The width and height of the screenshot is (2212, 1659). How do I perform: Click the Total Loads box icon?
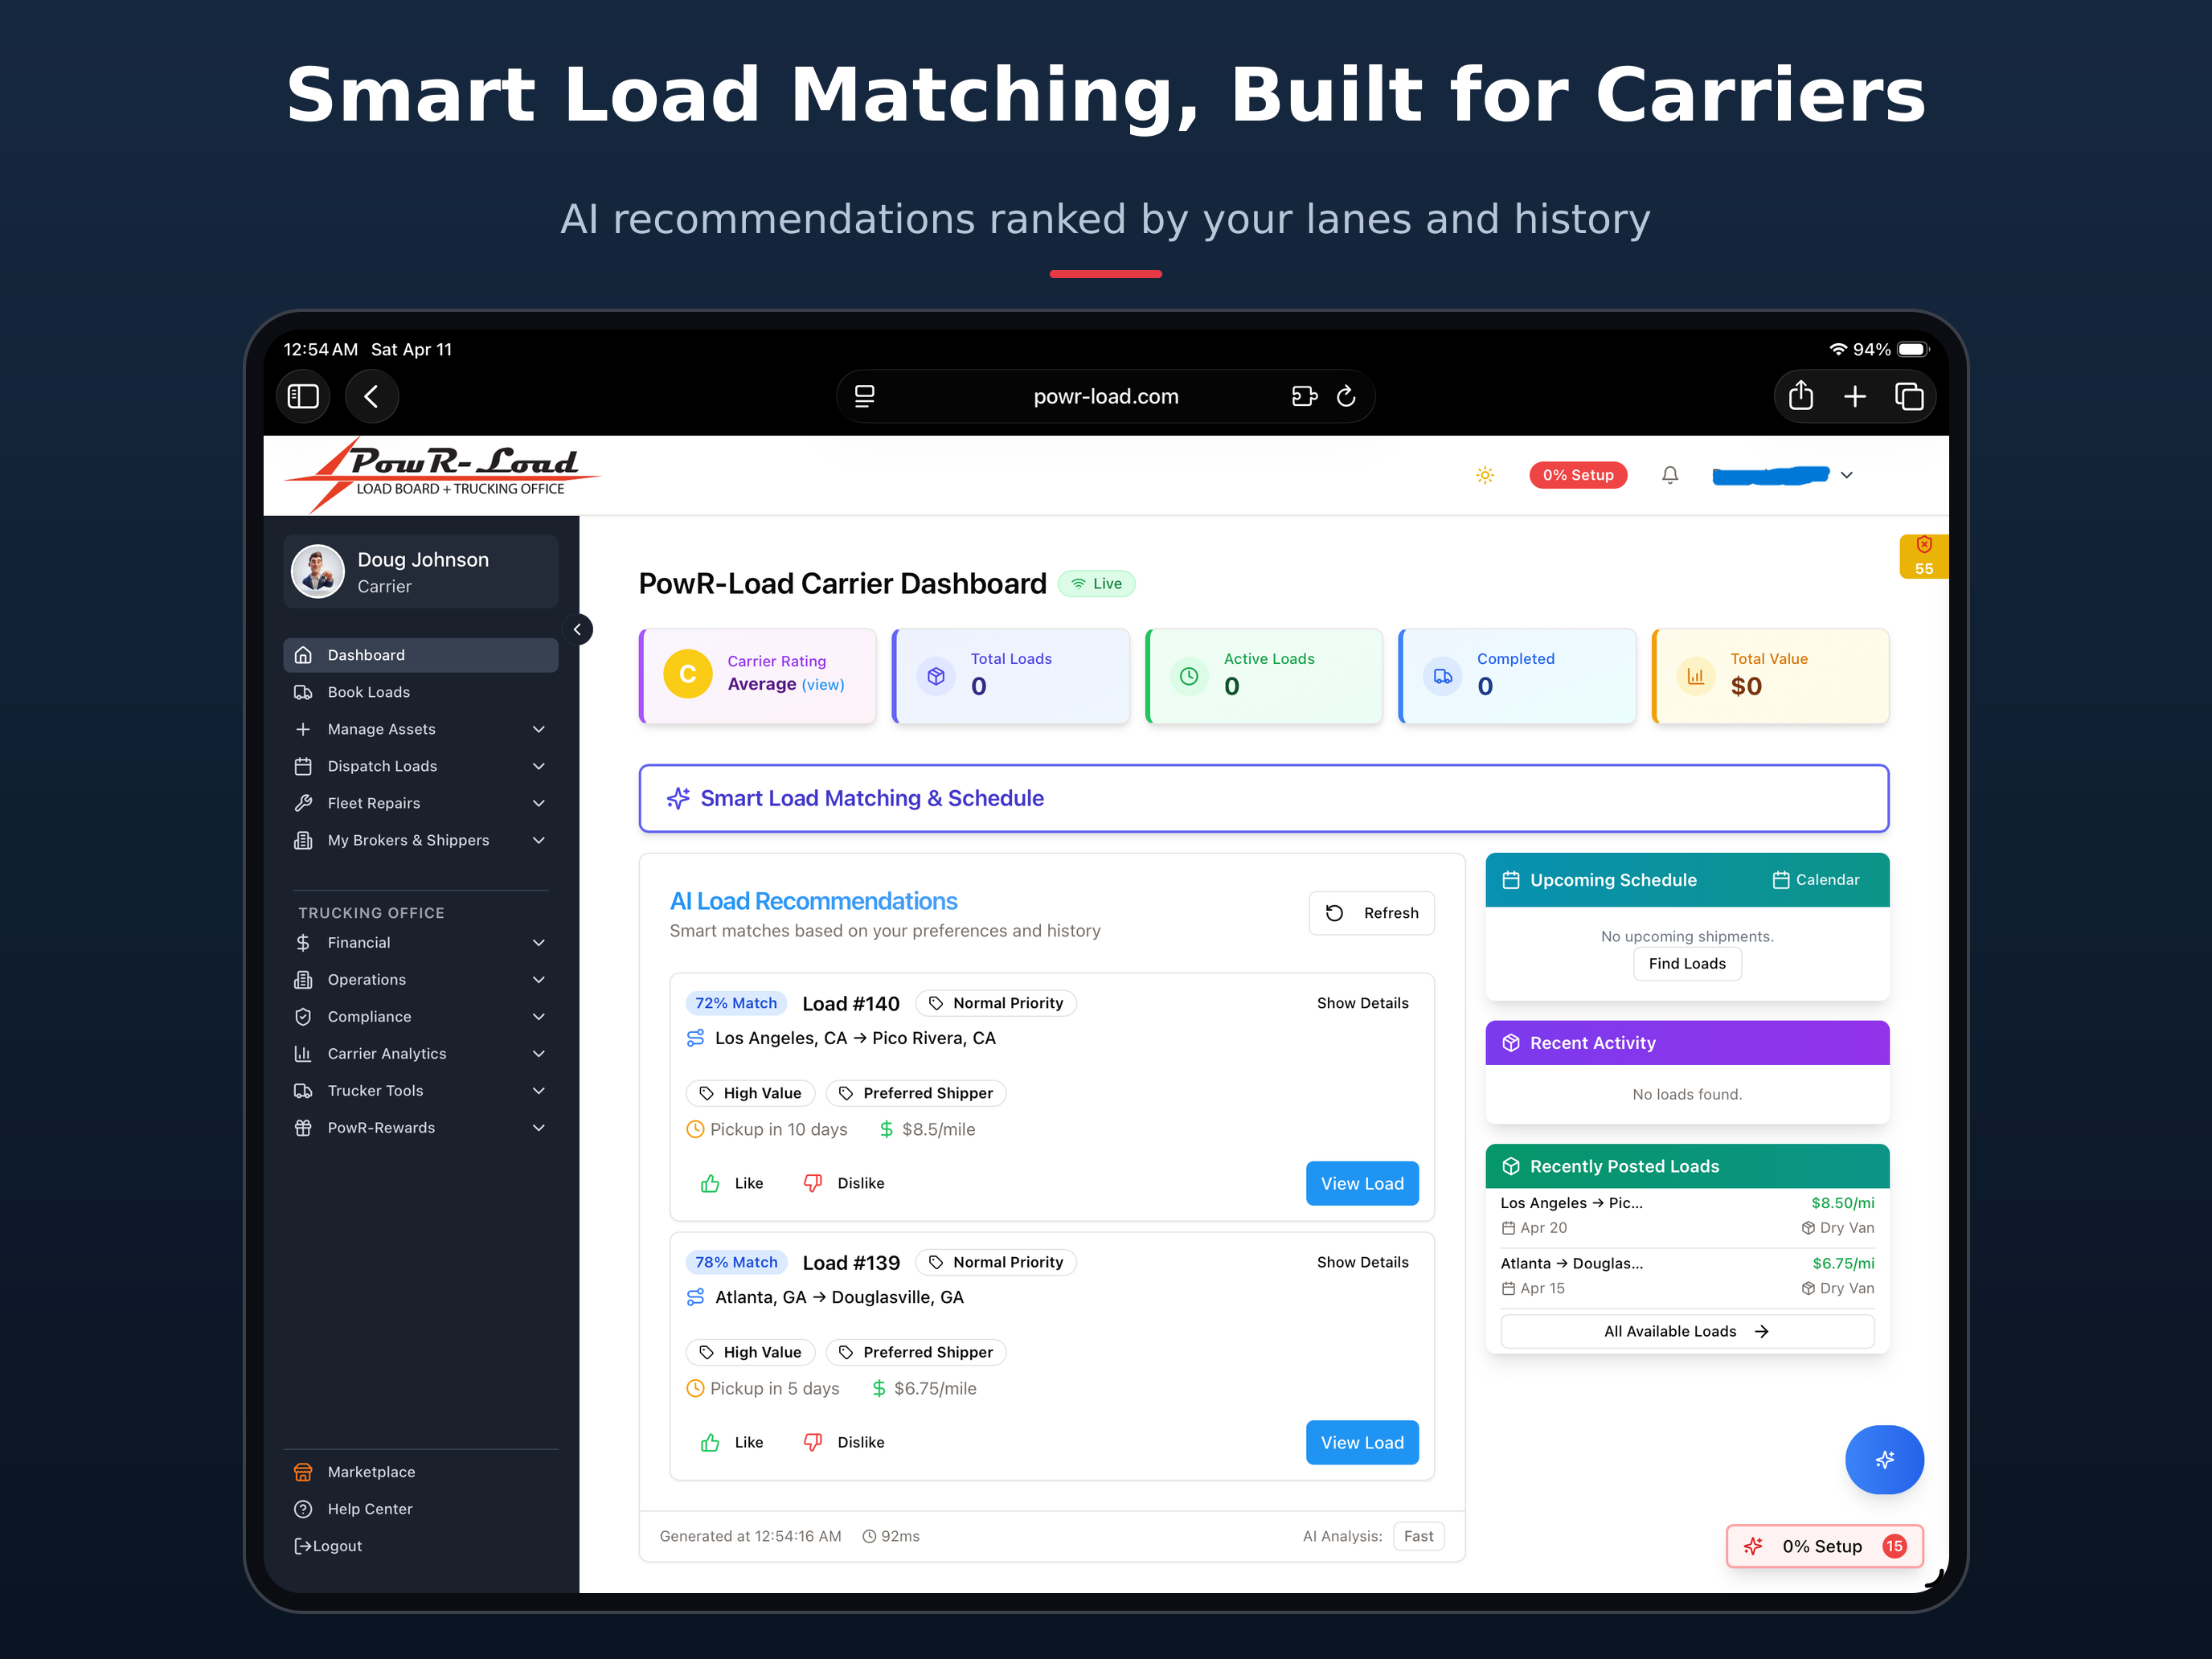(936, 676)
